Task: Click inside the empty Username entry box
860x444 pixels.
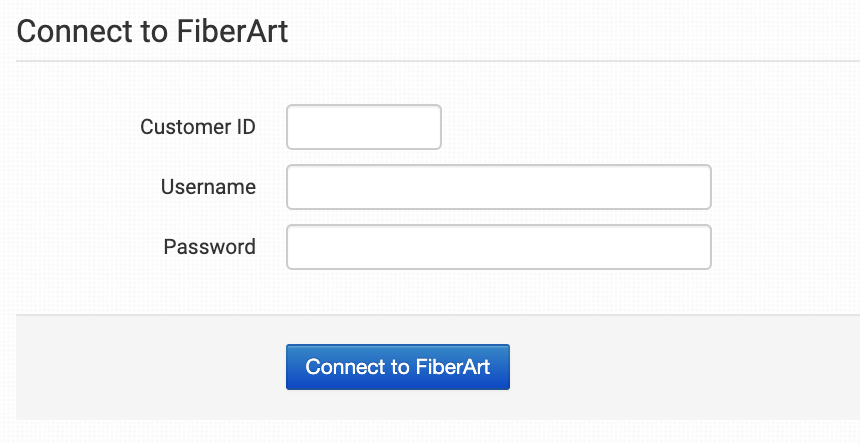Action: coord(498,187)
